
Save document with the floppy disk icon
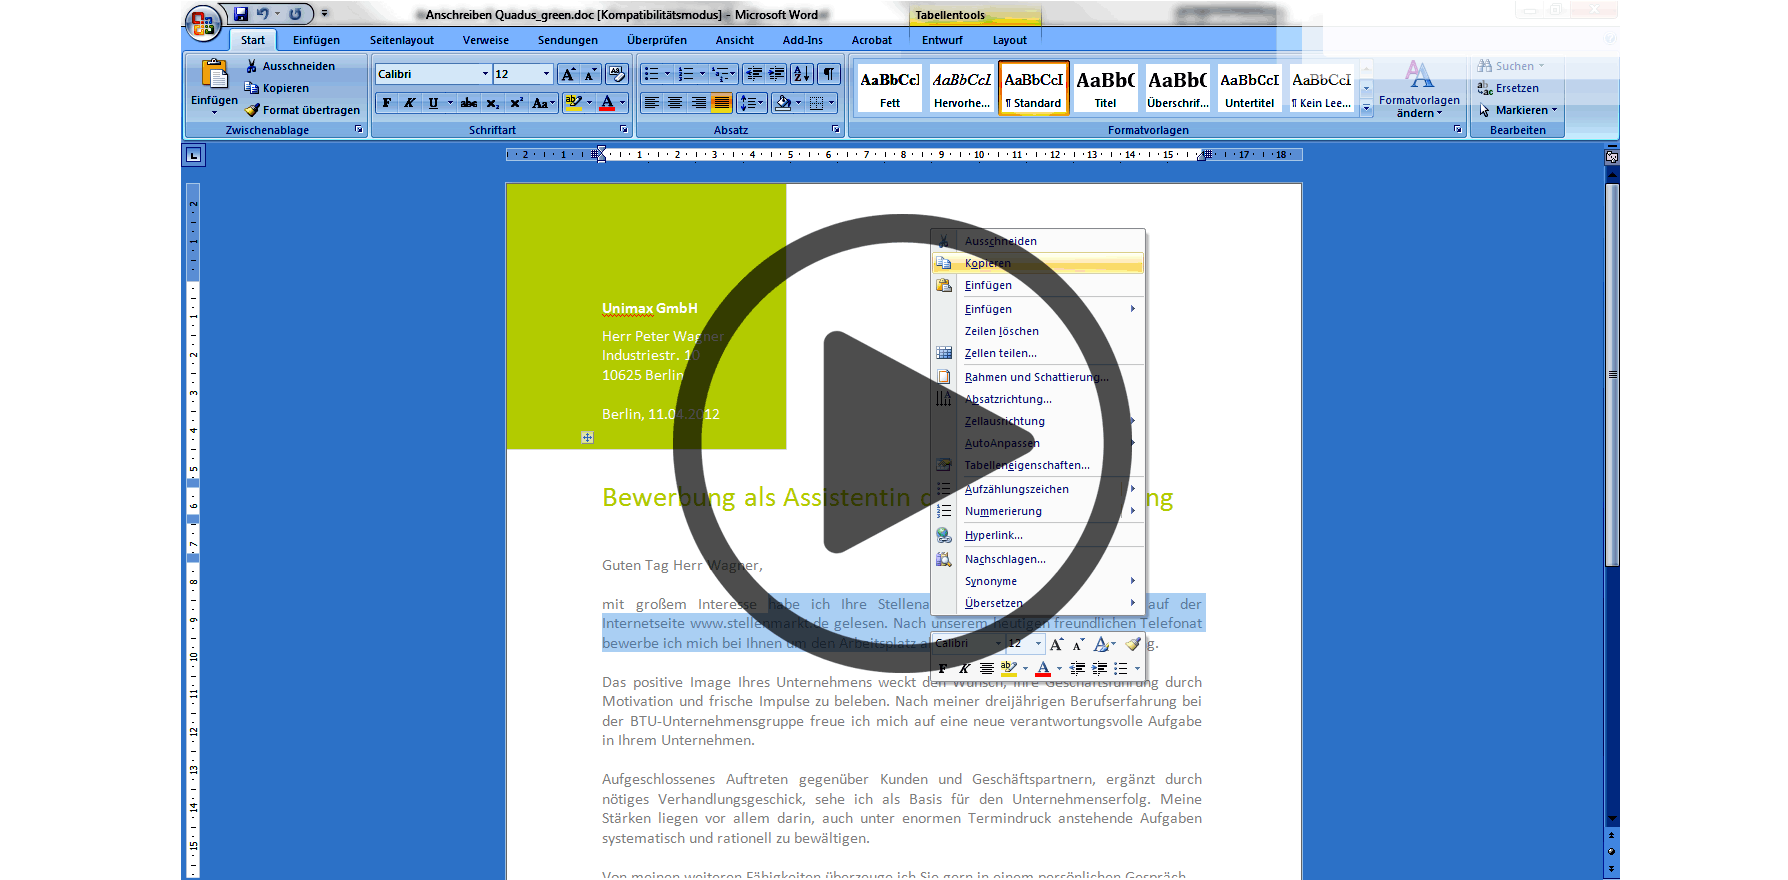click(241, 14)
